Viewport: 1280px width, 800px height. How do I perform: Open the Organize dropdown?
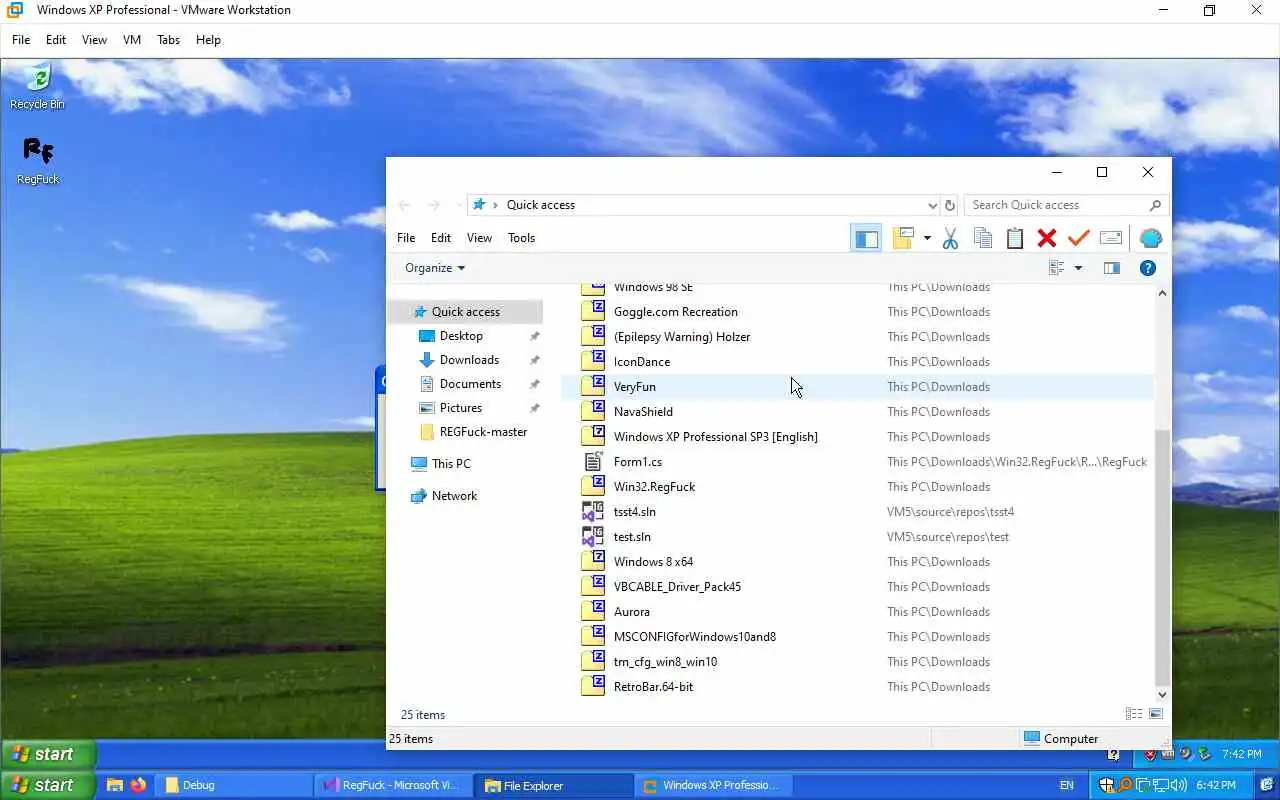click(435, 268)
